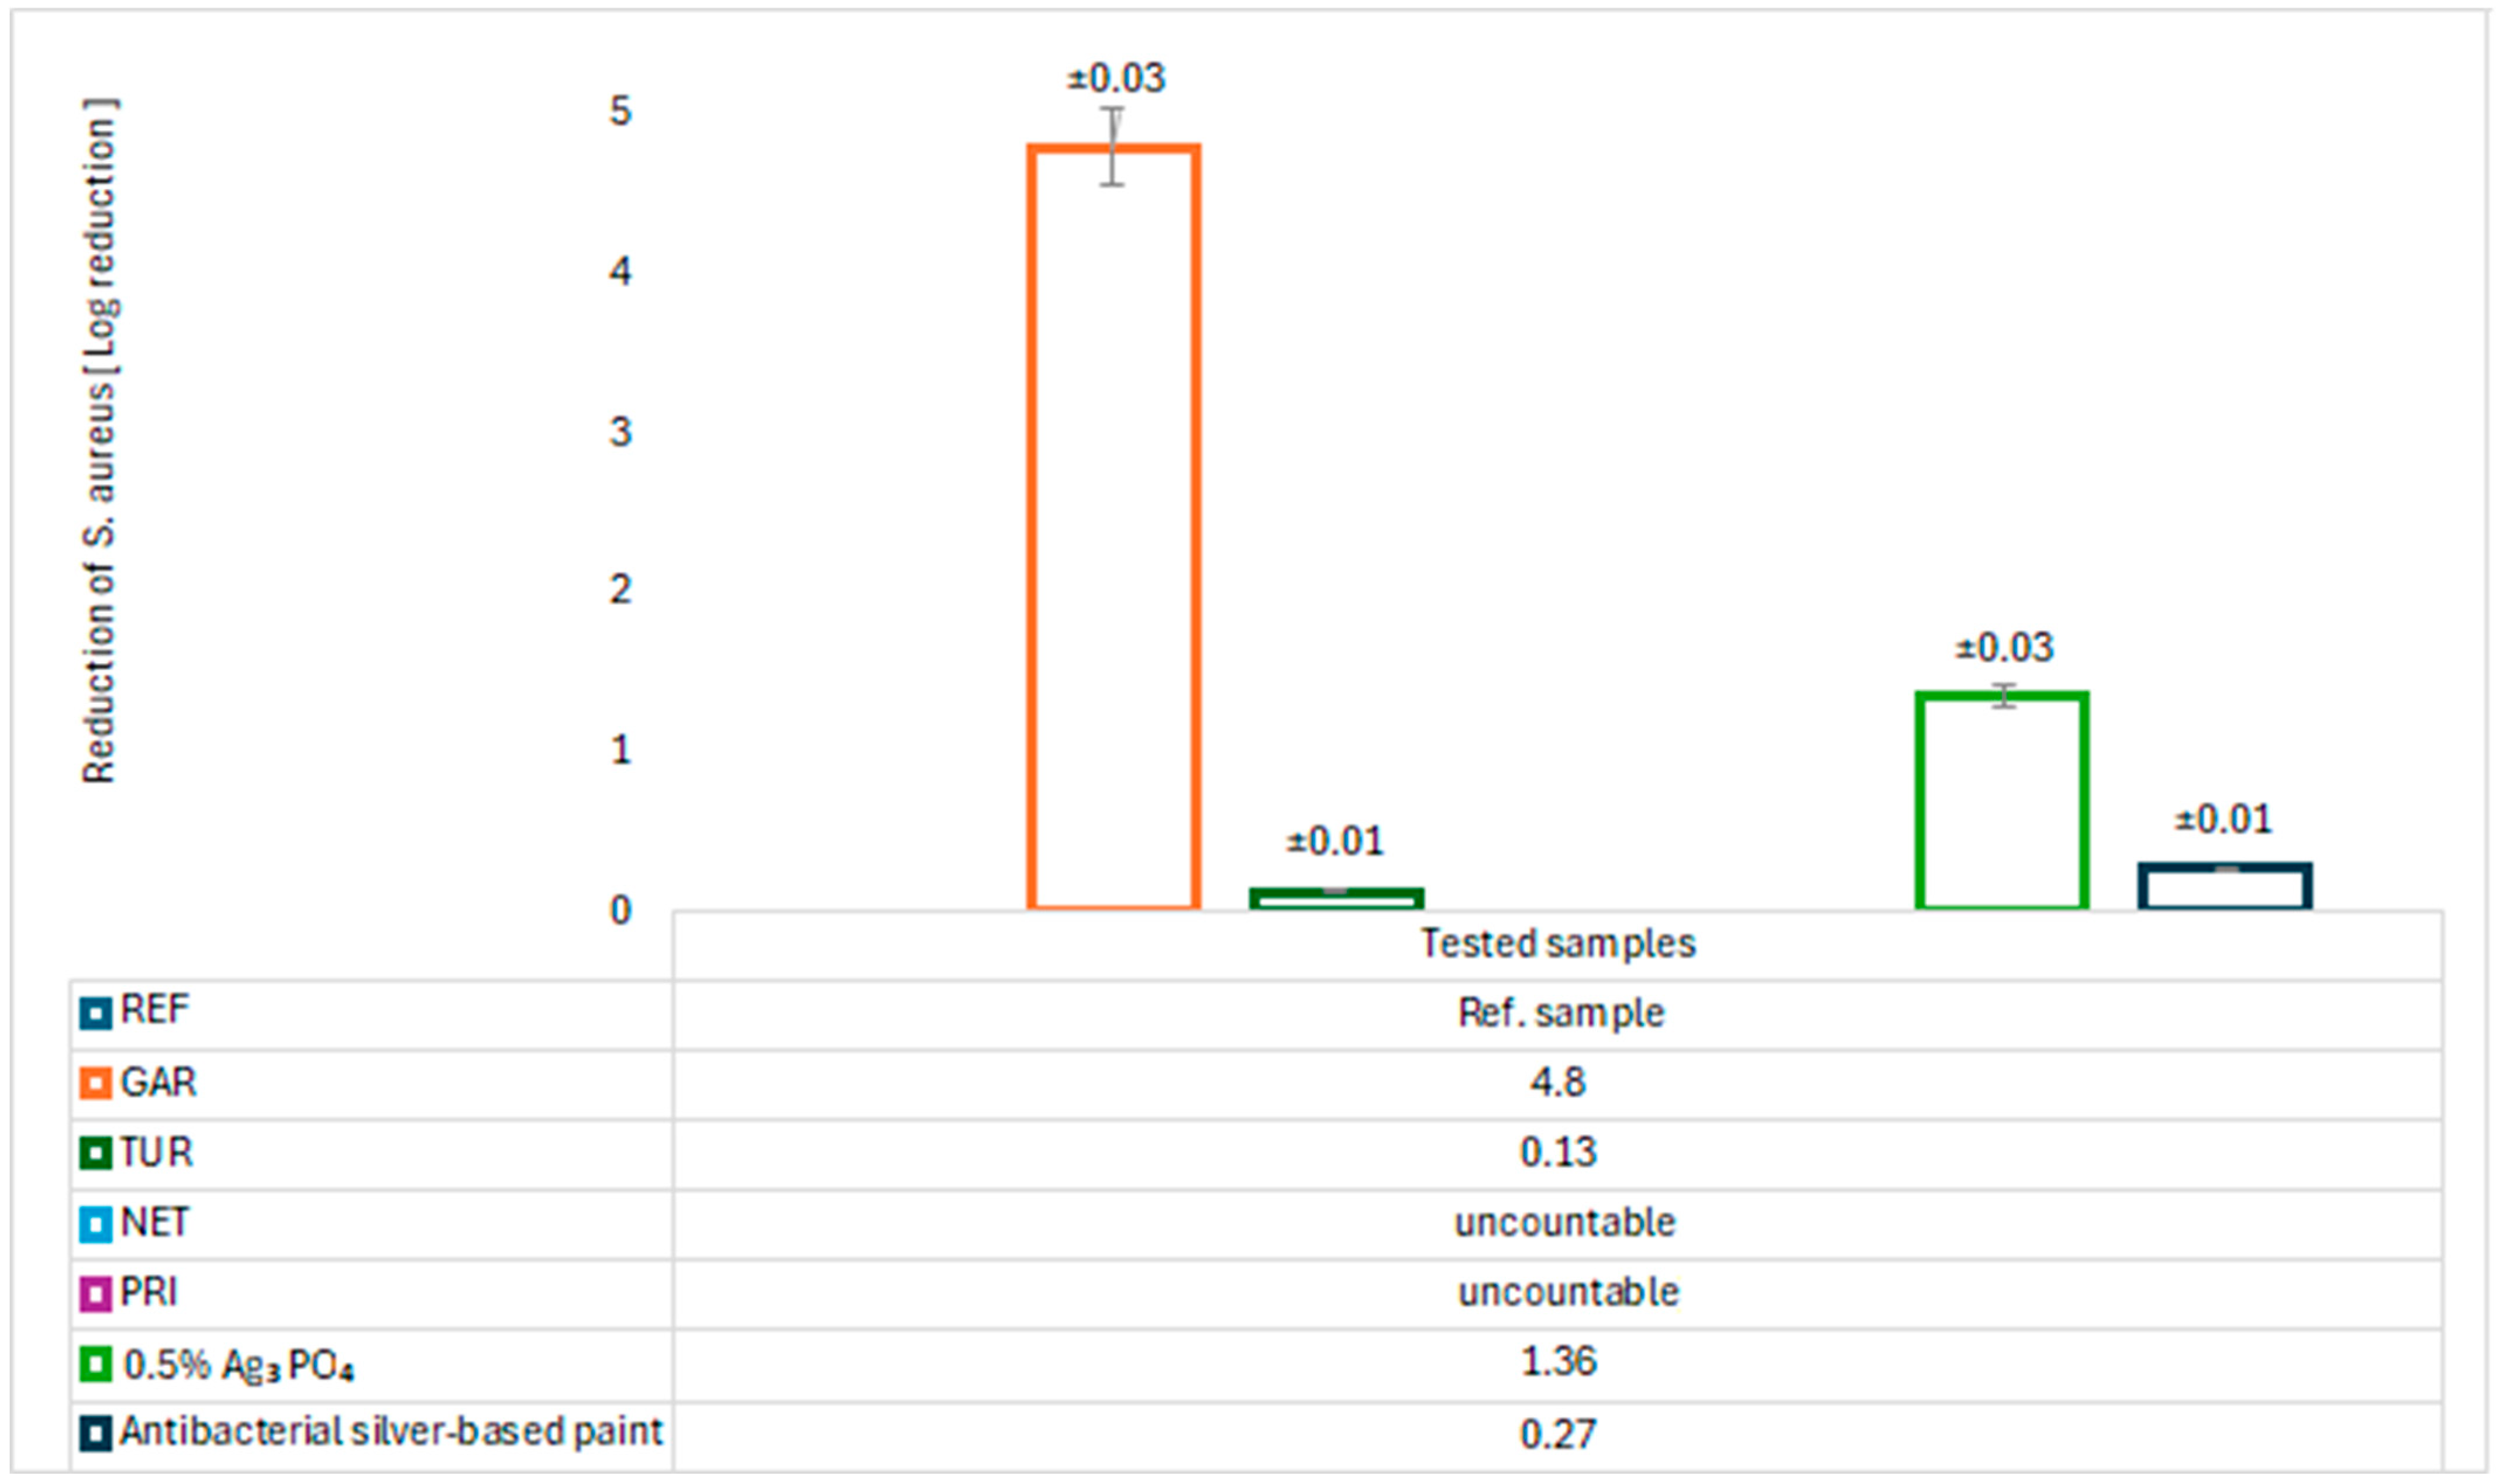The width and height of the screenshot is (2496, 1484).
Task: Click the short dark green TUR bar
Action: coord(1336,899)
